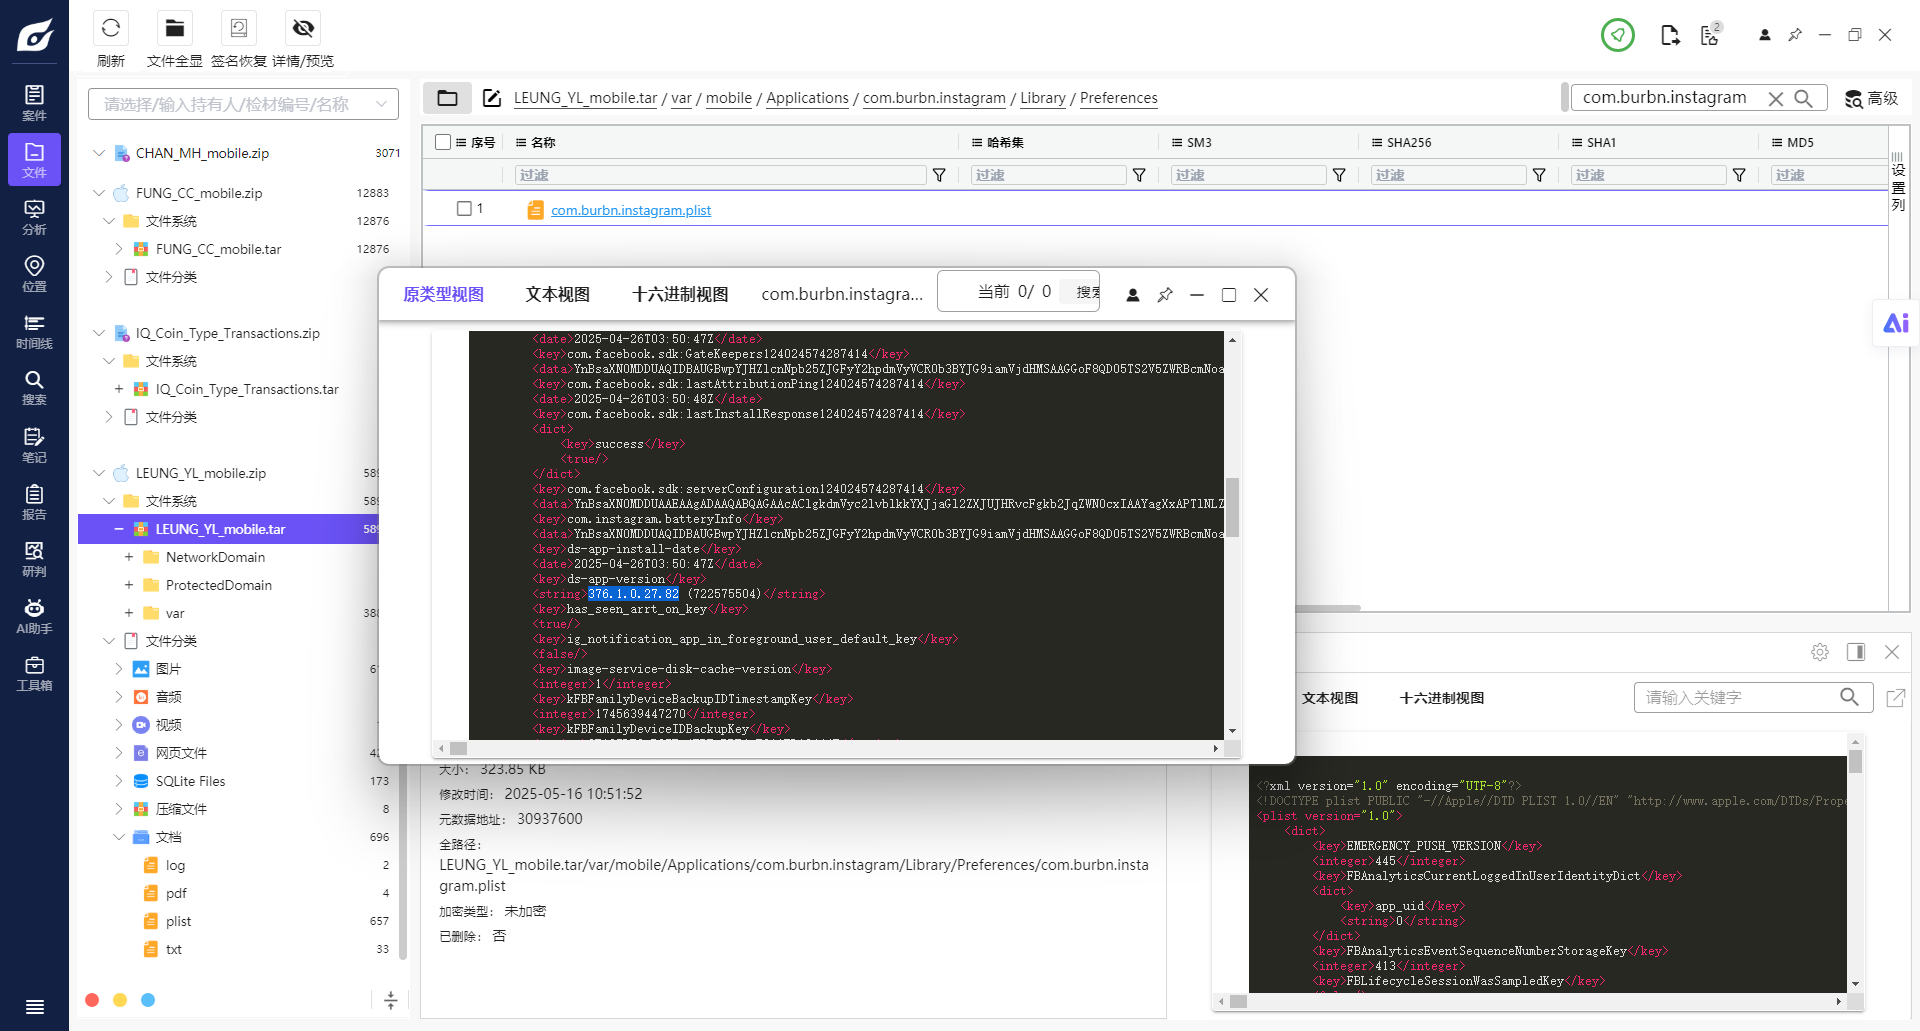Open the holder/evidence selection dropdown

click(x=243, y=104)
